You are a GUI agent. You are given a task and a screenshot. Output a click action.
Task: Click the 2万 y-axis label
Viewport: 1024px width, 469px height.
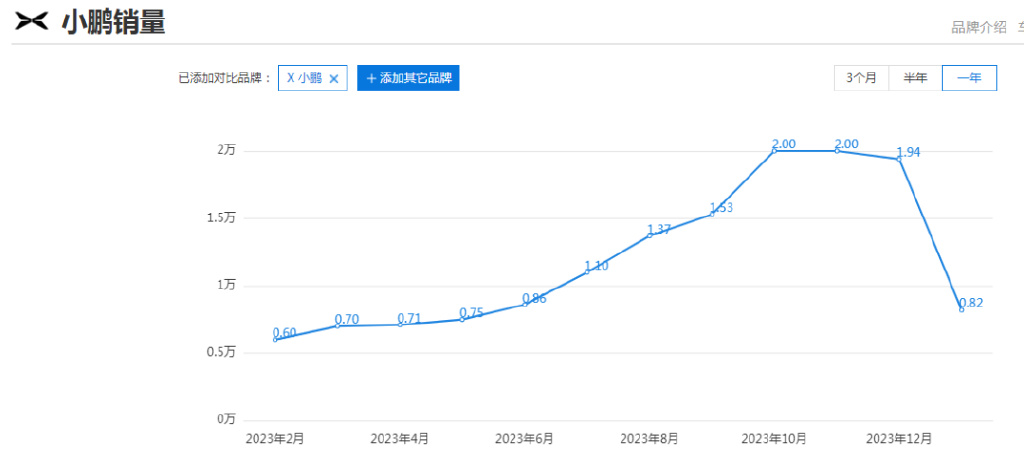[227, 150]
